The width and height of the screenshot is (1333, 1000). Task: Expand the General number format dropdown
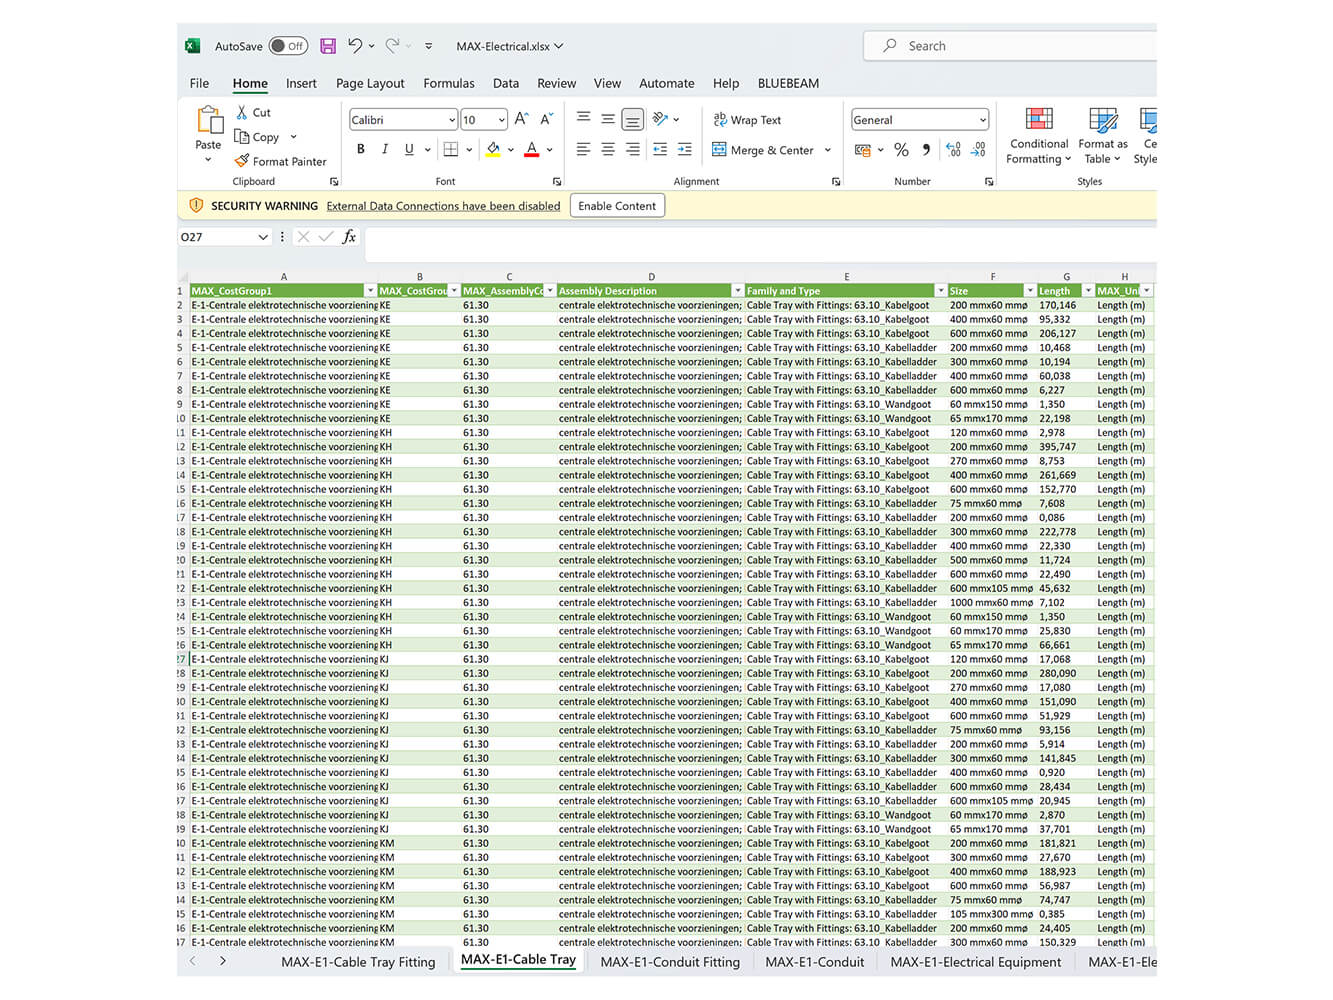pyautogui.click(x=982, y=120)
